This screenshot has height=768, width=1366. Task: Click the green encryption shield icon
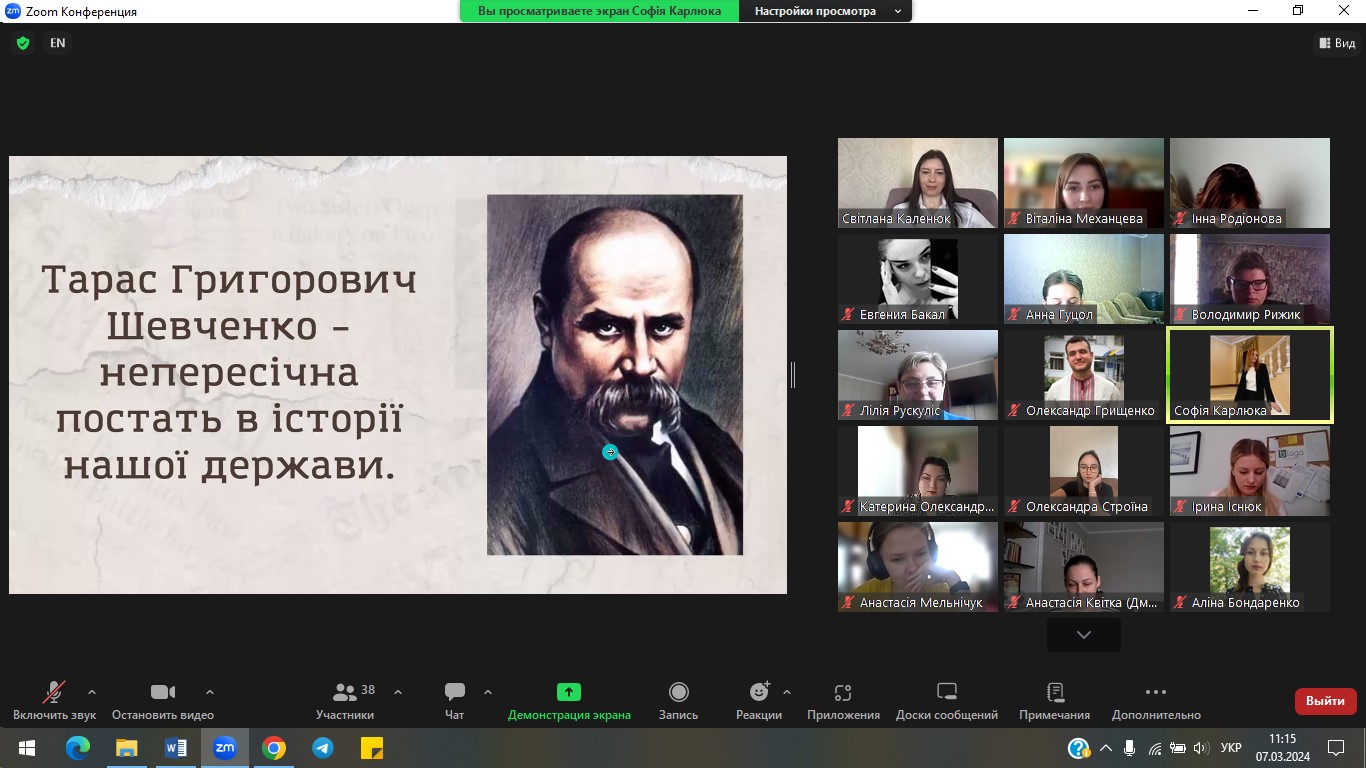pos(23,43)
